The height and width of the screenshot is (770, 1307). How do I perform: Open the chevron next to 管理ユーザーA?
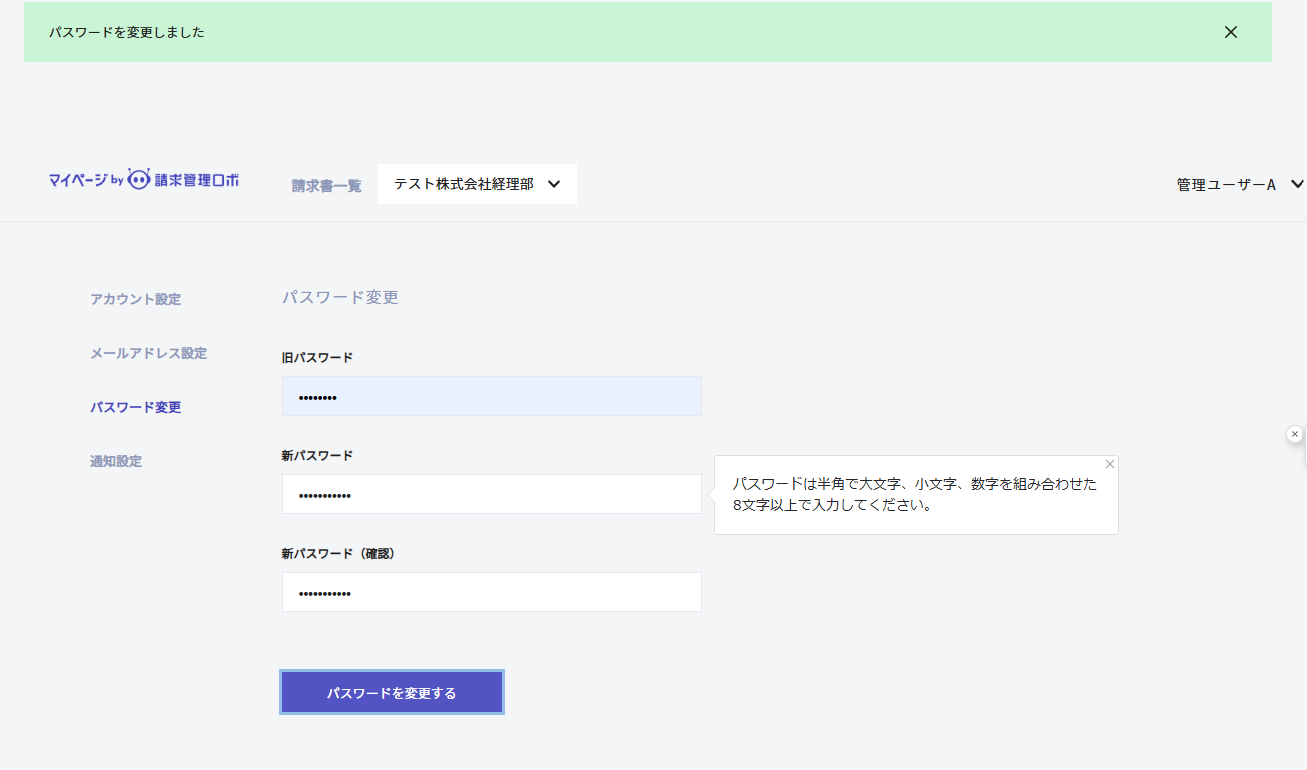(1297, 184)
